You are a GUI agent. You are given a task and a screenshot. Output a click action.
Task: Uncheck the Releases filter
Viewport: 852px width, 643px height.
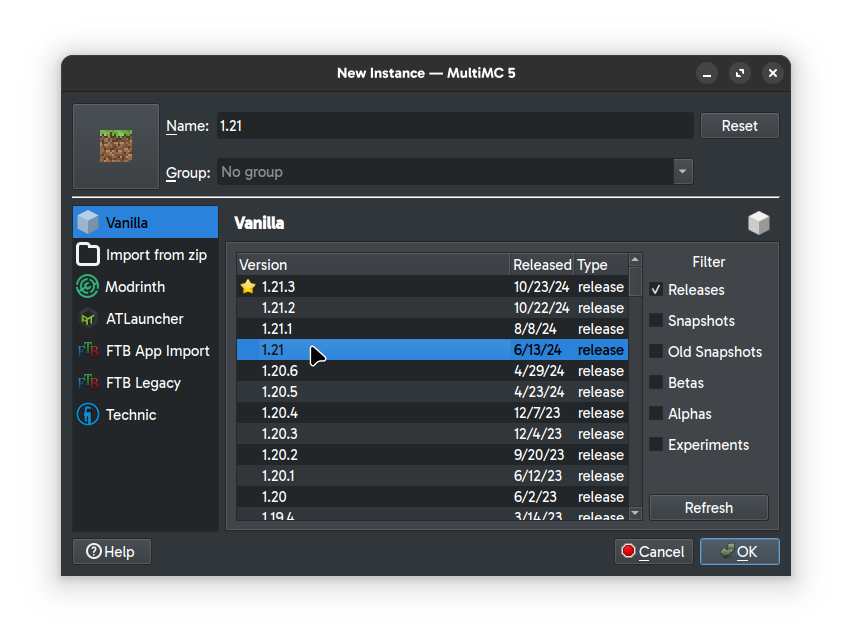(656, 290)
